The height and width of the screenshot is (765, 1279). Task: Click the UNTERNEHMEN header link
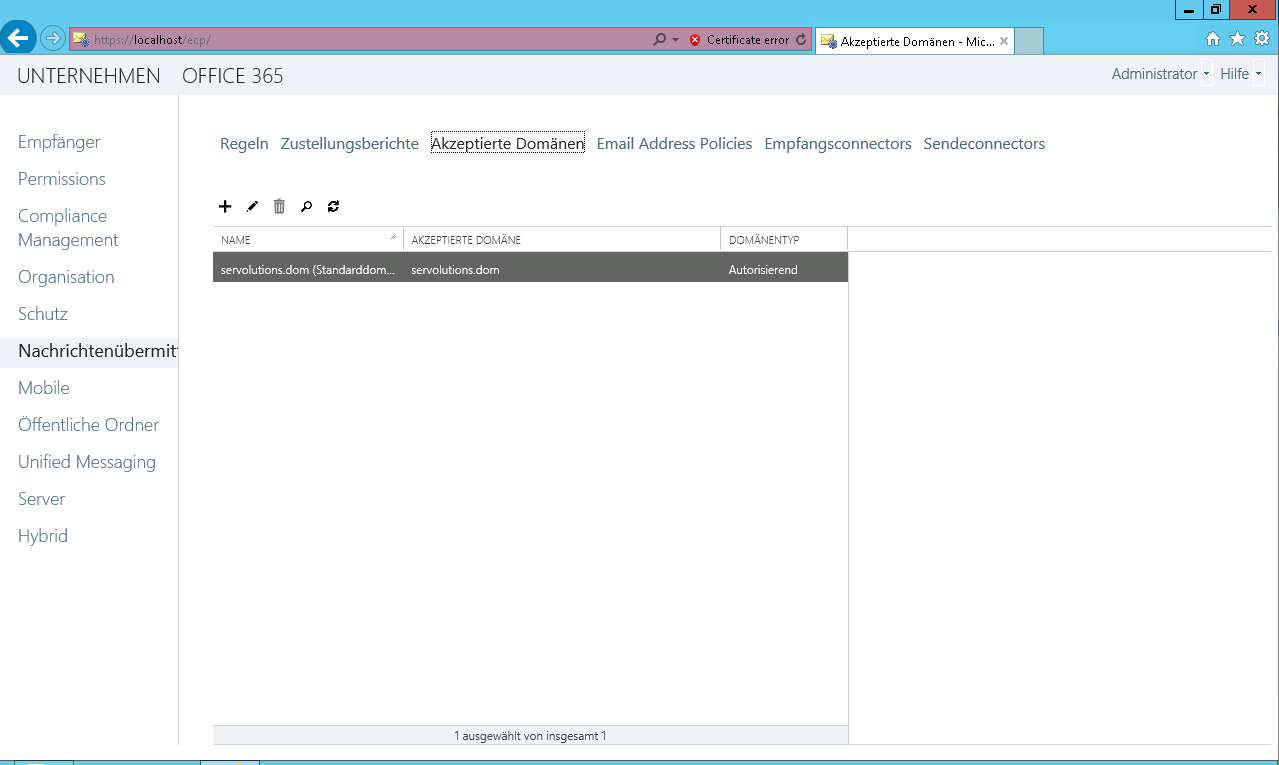[89, 76]
